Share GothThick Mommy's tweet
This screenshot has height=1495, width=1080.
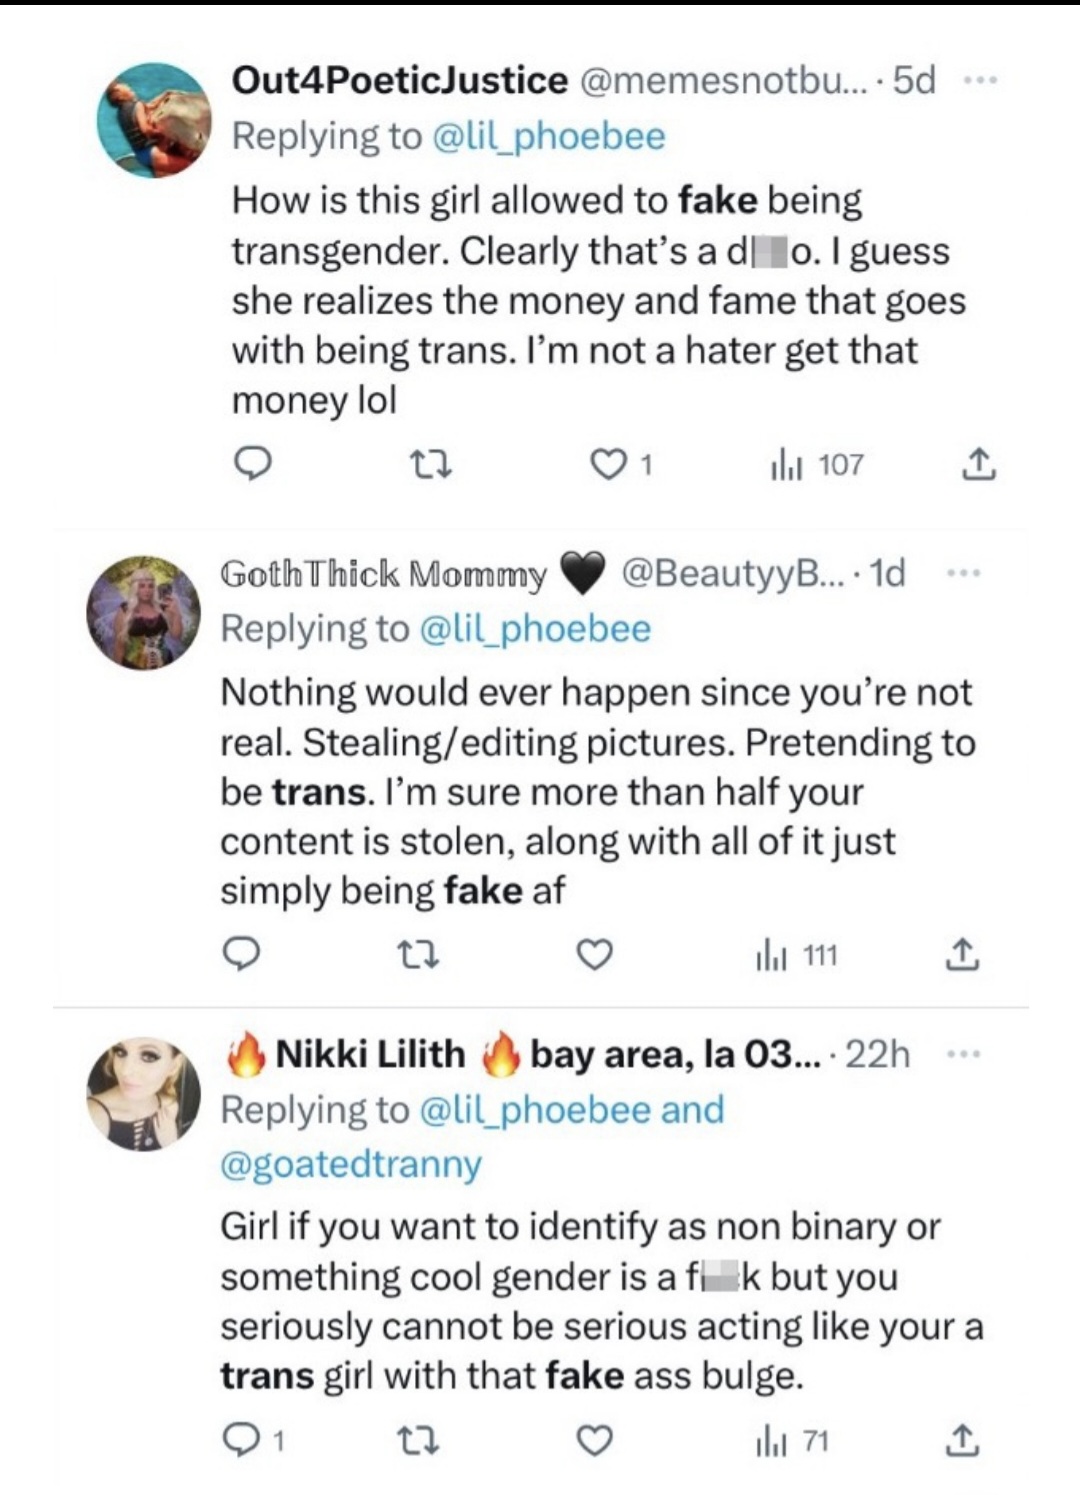961,956
